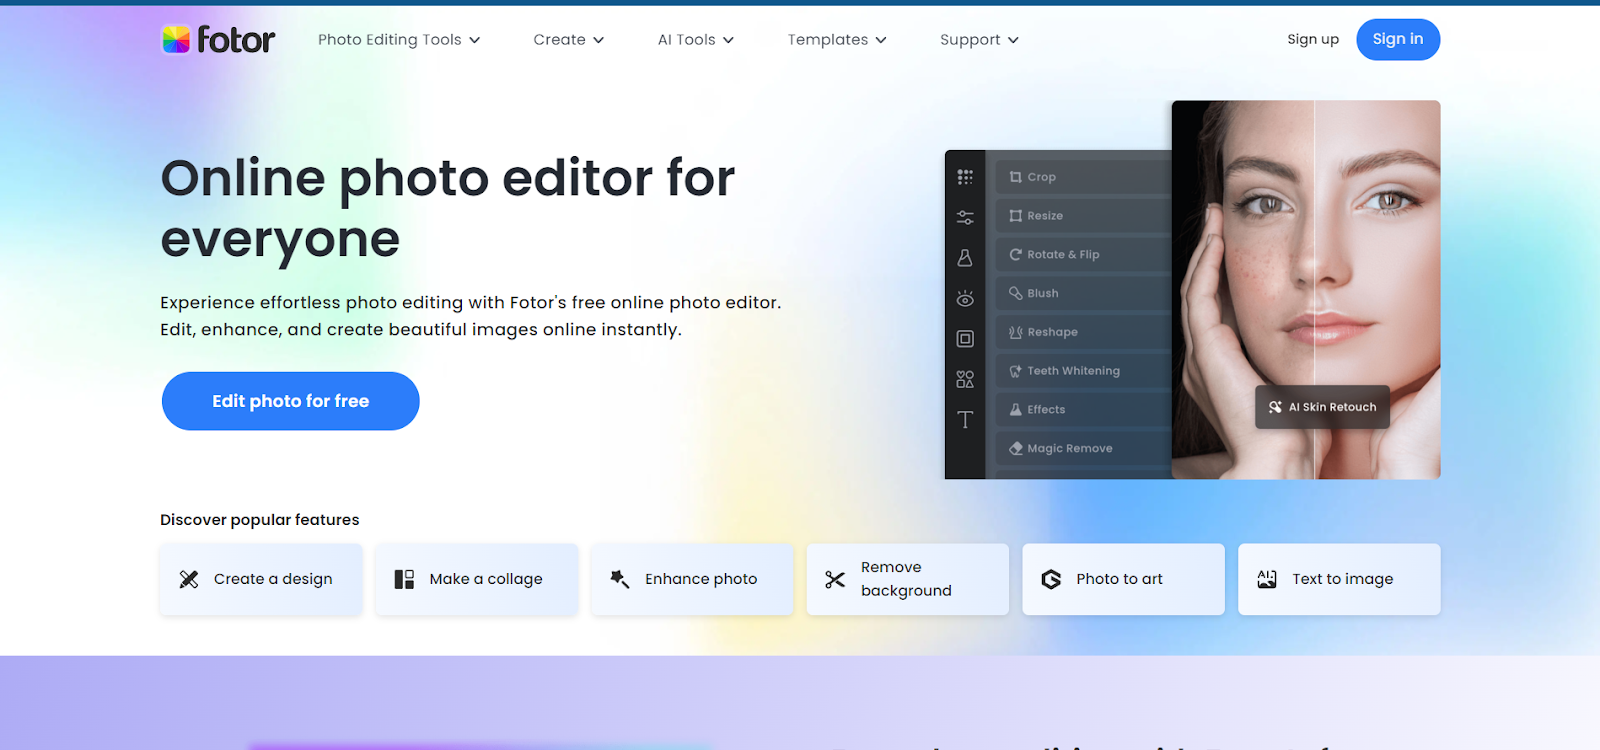The width and height of the screenshot is (1600, 750).
Task: Click the Crop label in editor panel
Action: 1042,177
